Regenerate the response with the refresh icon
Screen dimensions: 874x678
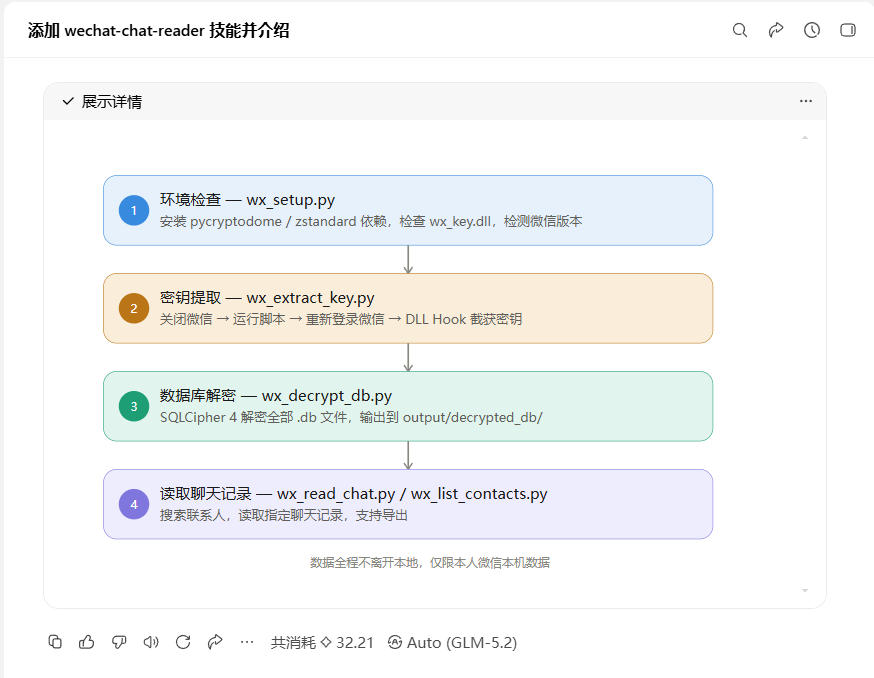click(183, 642)
